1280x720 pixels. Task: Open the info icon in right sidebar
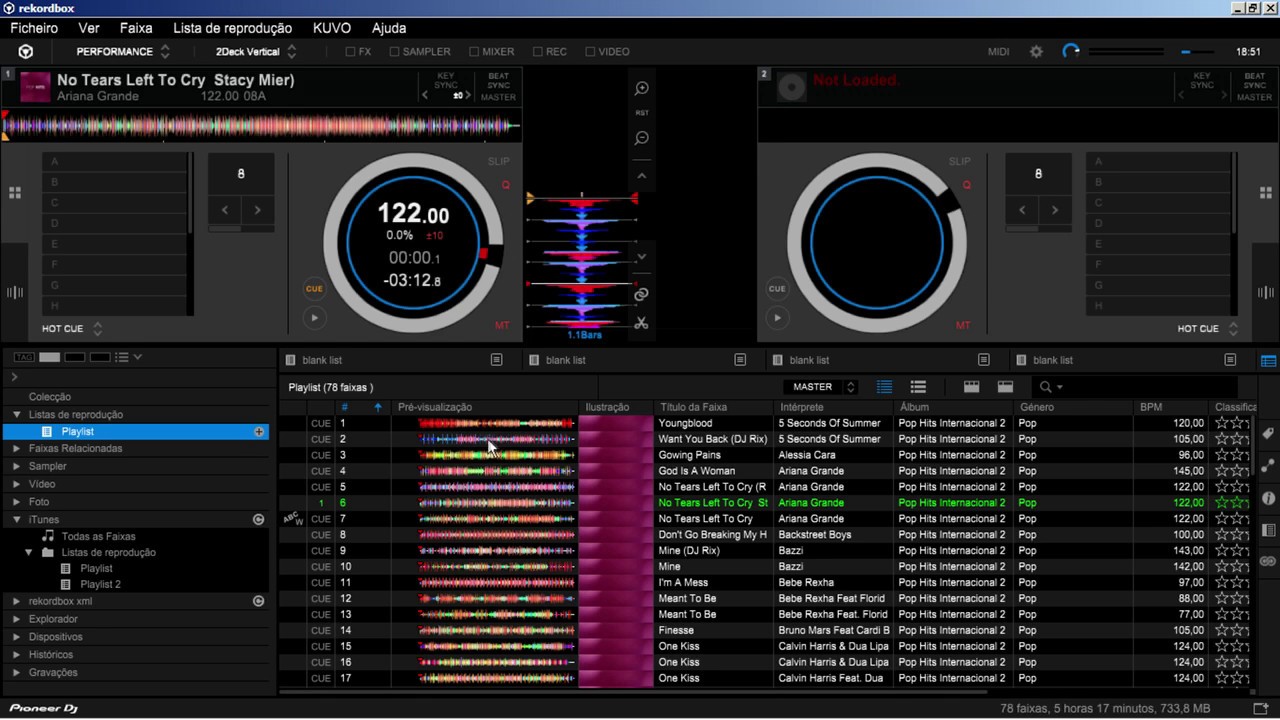[1269, 498]
